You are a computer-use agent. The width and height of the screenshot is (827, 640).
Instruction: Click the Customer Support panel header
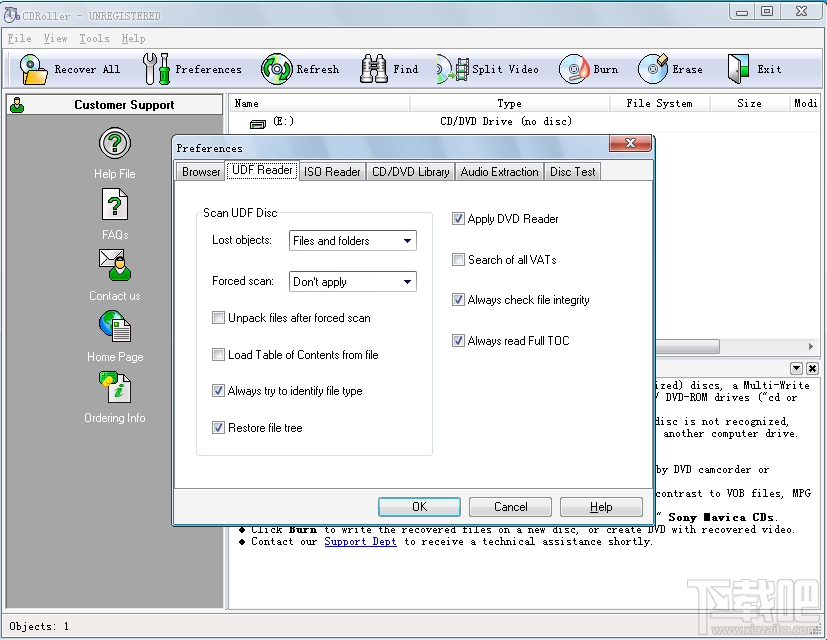point(114,104)
